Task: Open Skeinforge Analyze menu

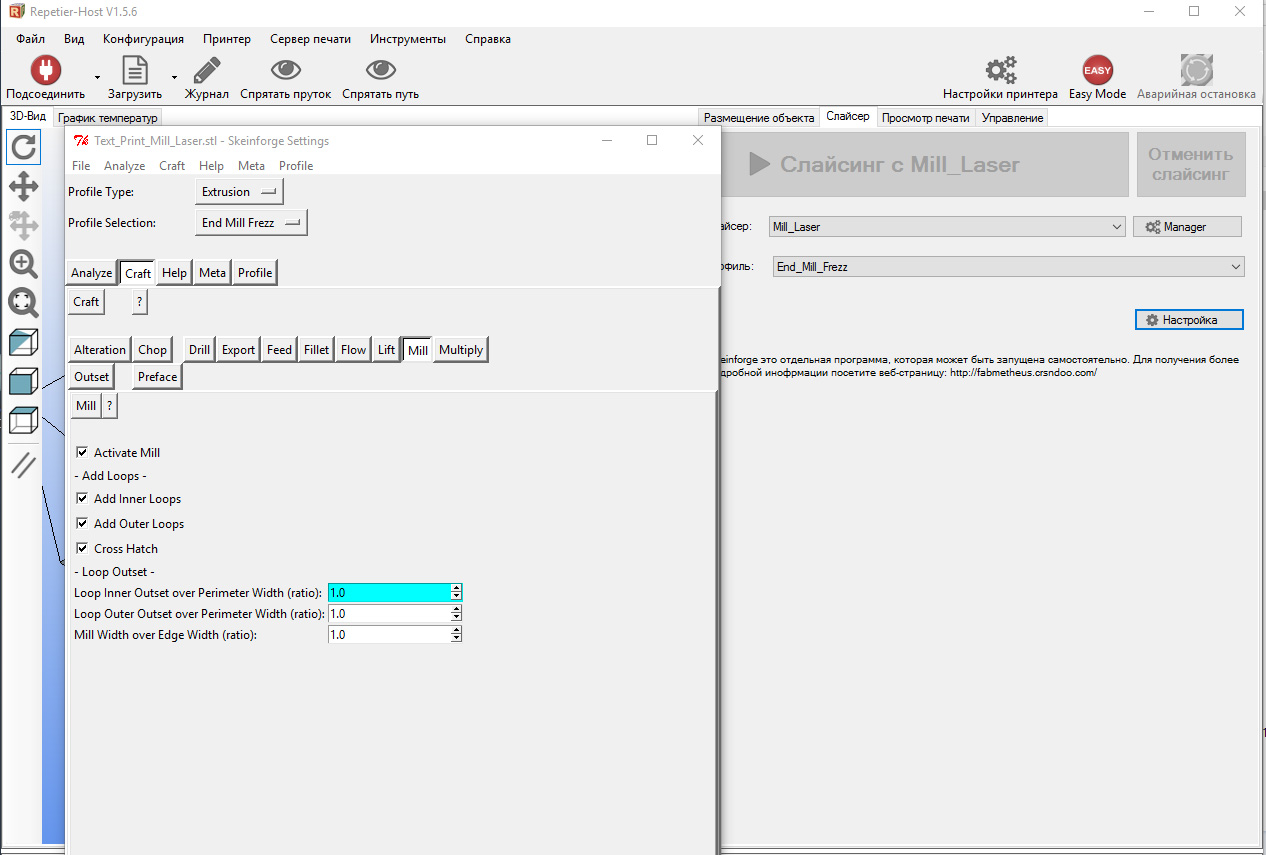Action: [x=125, y=166]
